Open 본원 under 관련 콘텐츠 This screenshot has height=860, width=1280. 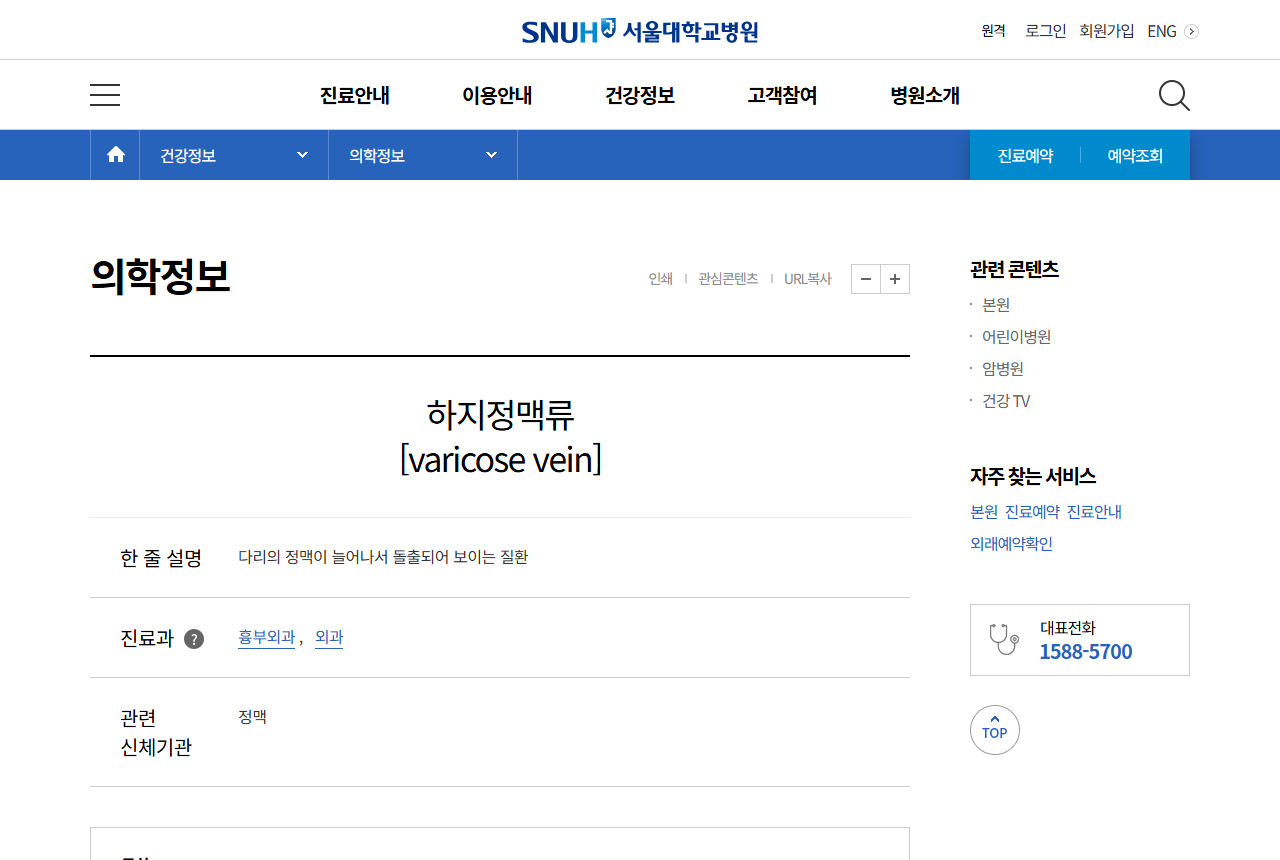(996, 305)
